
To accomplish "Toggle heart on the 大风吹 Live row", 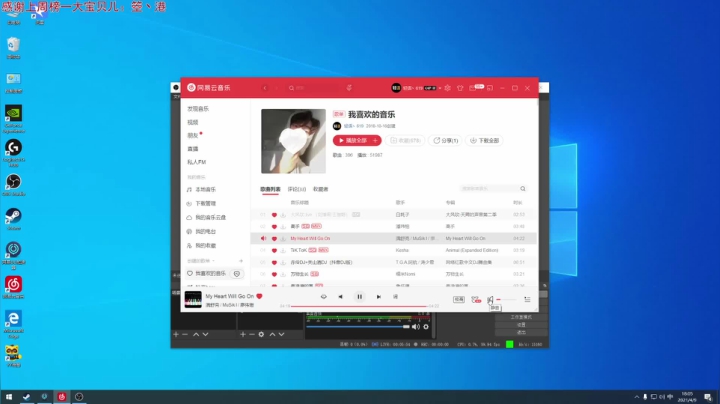I will [x=274, y=215].
